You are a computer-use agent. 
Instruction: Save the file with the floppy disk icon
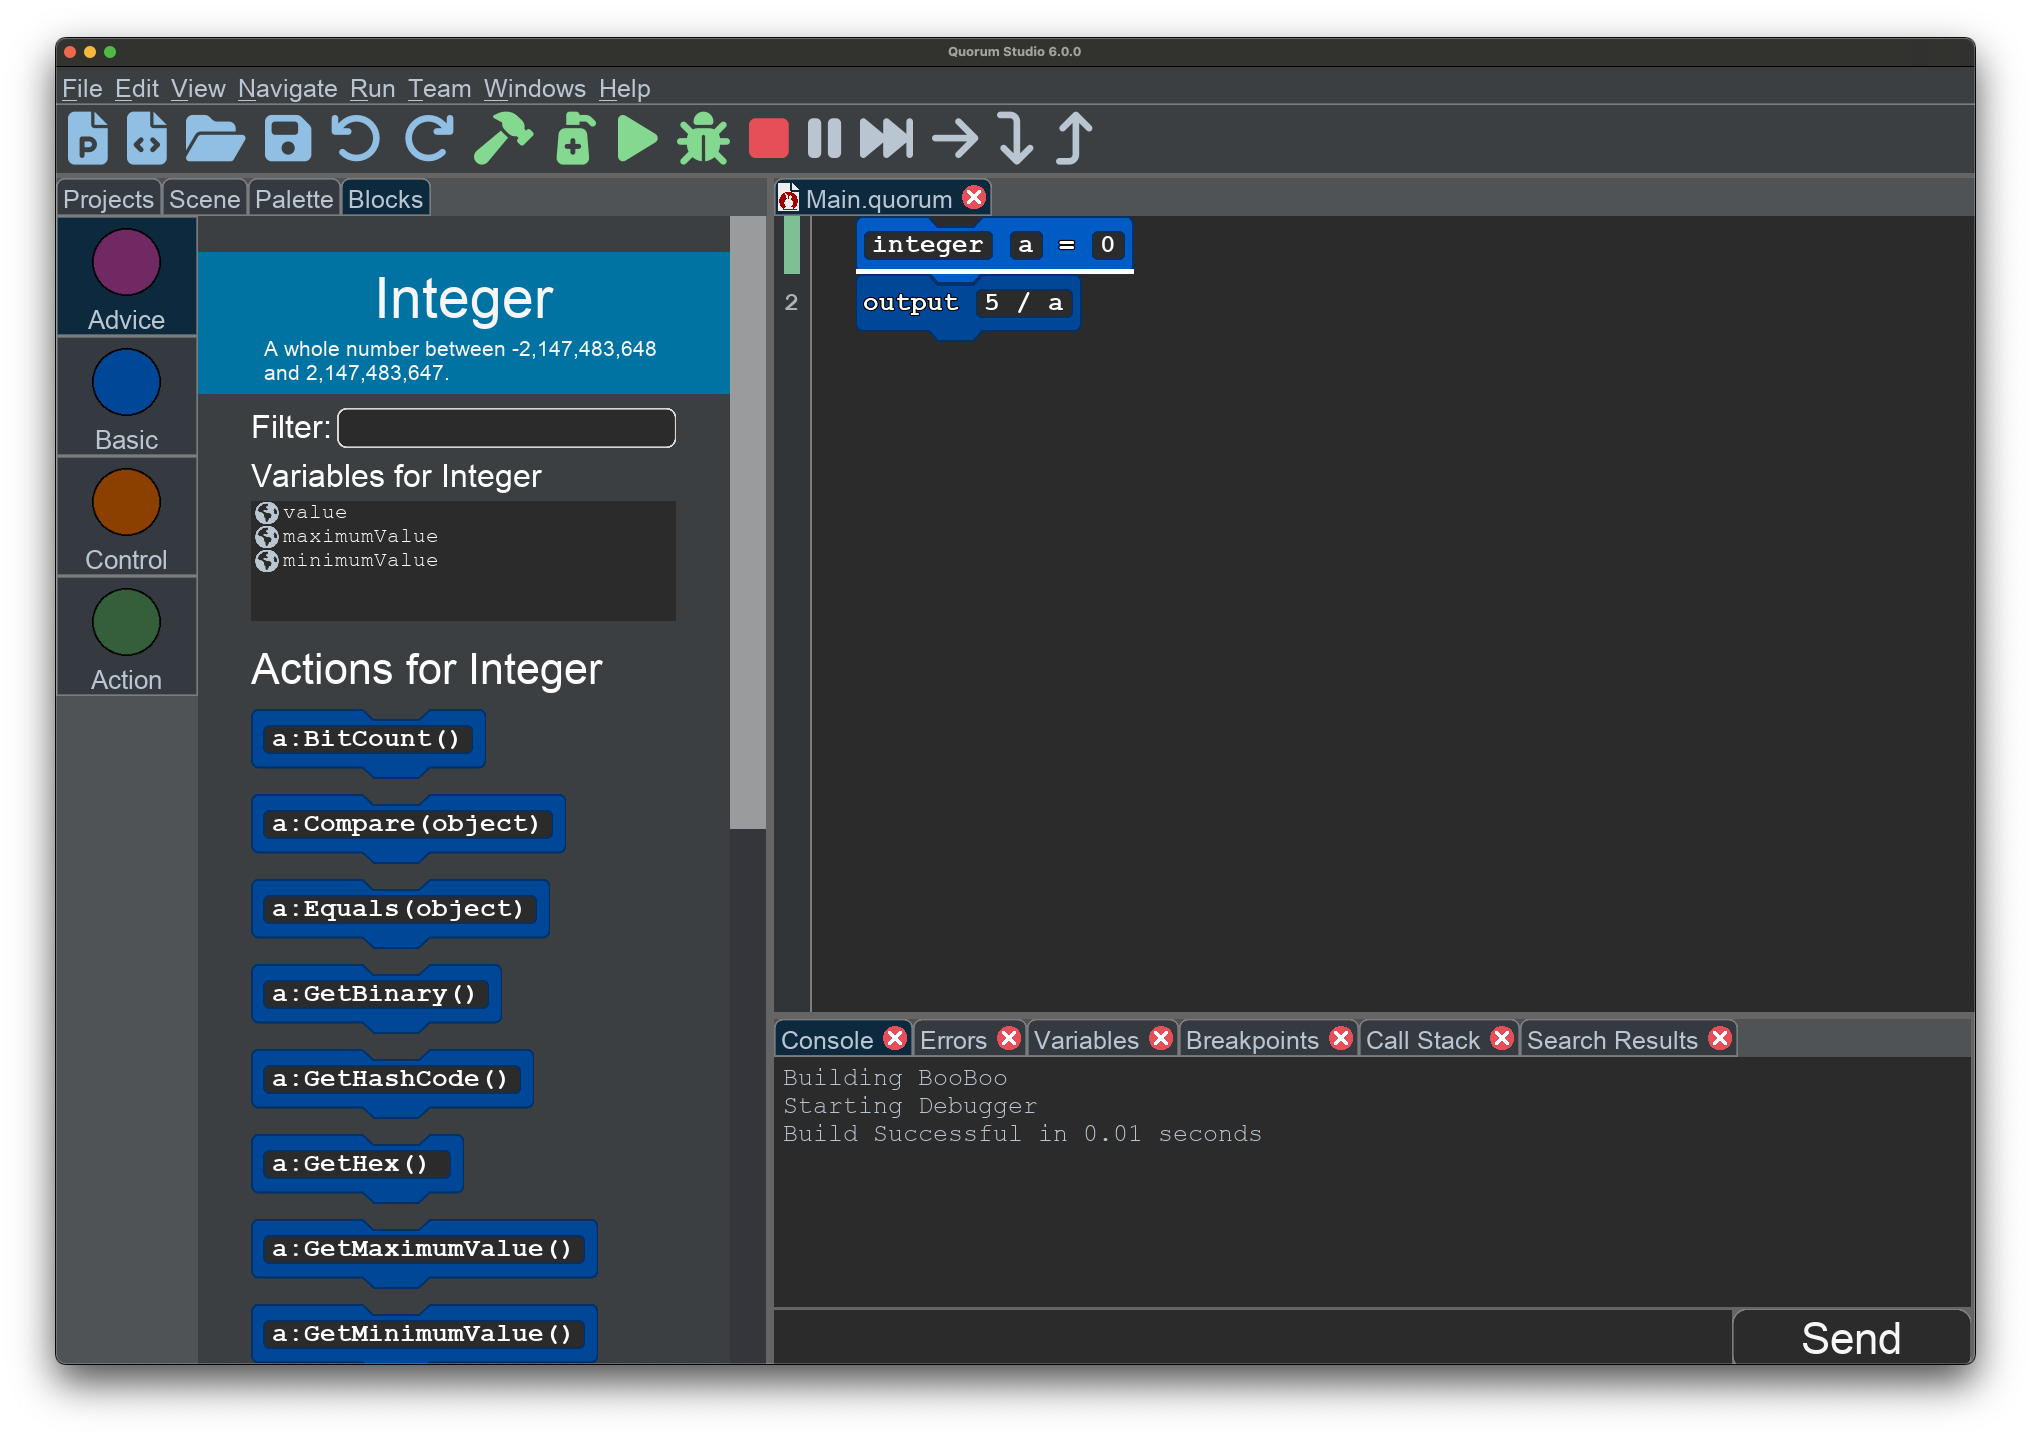[288, 138]
